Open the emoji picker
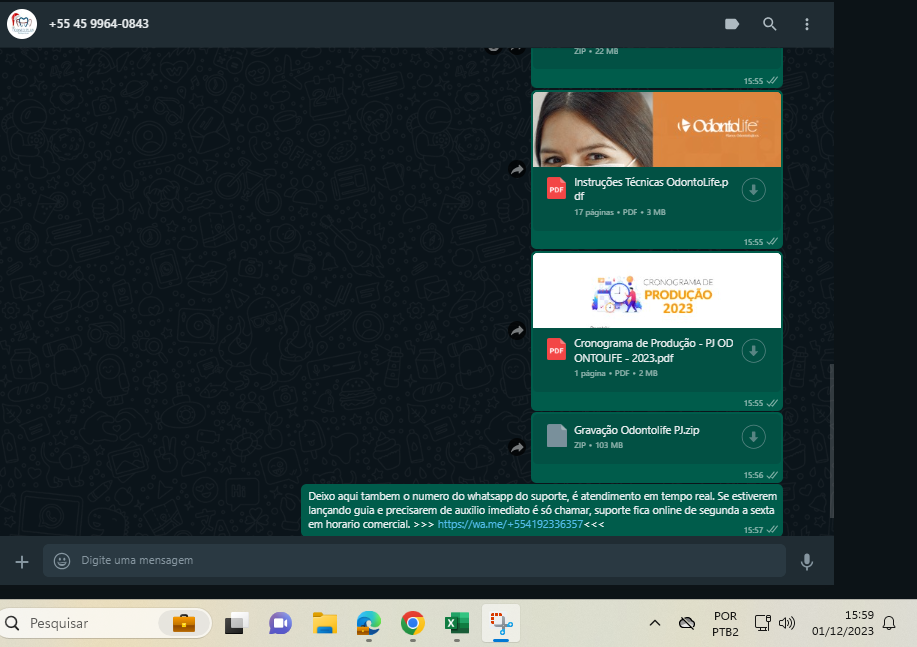917x647 pixels. 62,561
